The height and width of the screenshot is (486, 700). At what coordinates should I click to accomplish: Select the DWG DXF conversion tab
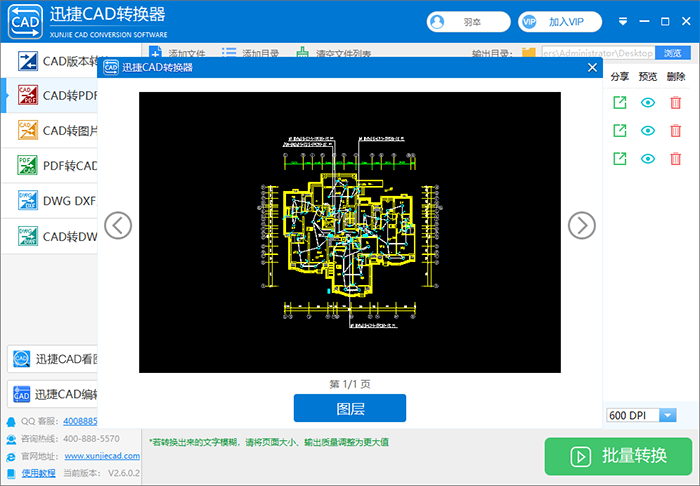[50, 201]
